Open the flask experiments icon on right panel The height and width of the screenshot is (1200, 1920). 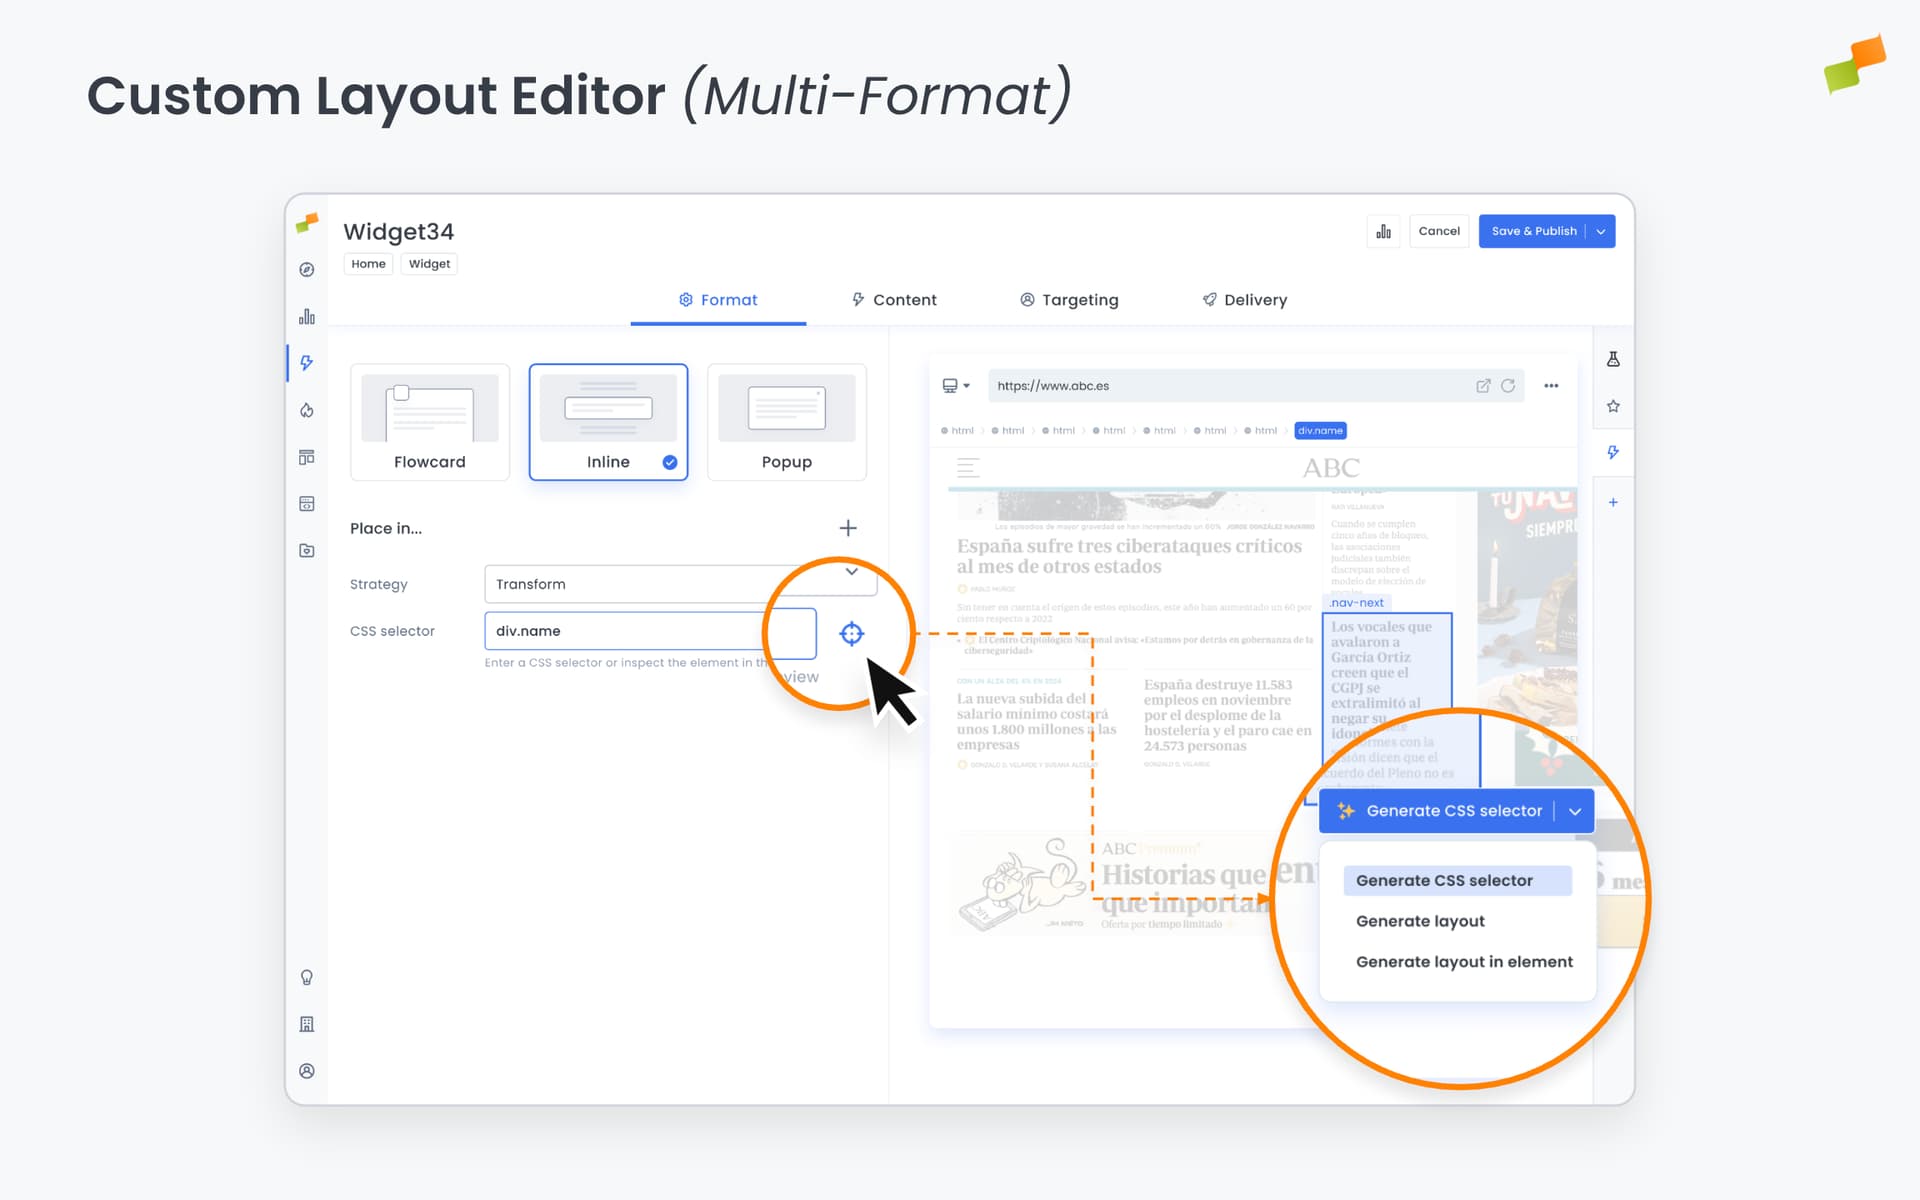[1613, 359]
